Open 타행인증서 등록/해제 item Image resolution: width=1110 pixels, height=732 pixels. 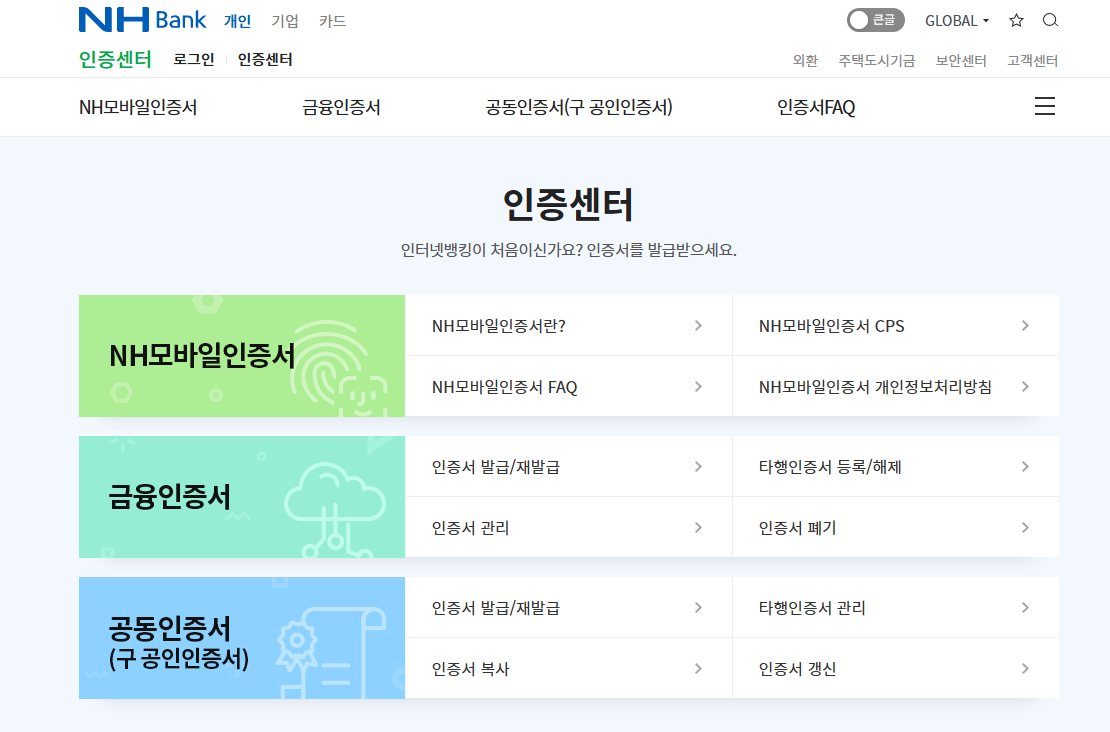point(896,467)
